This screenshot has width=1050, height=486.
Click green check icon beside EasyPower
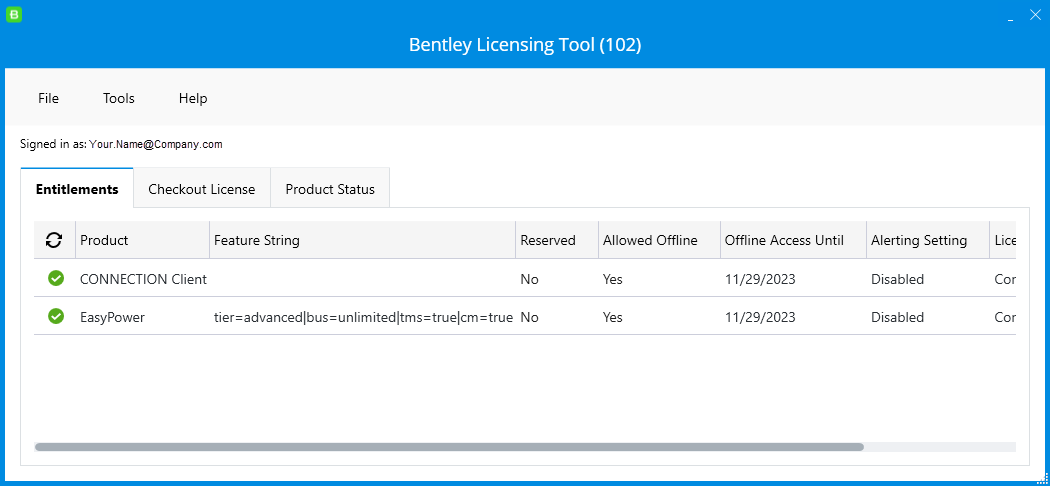pyautogui.click(x=56, y=317)
